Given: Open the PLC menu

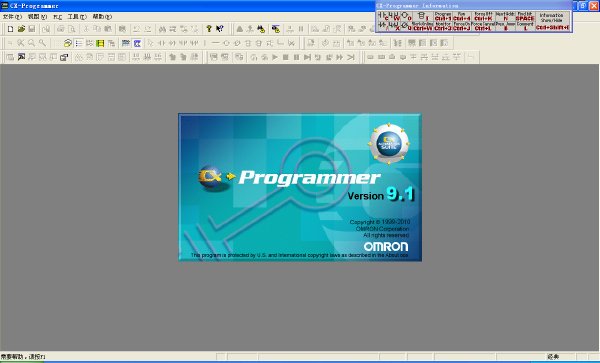Looking at the screenshot, I should tap(57, 17).
